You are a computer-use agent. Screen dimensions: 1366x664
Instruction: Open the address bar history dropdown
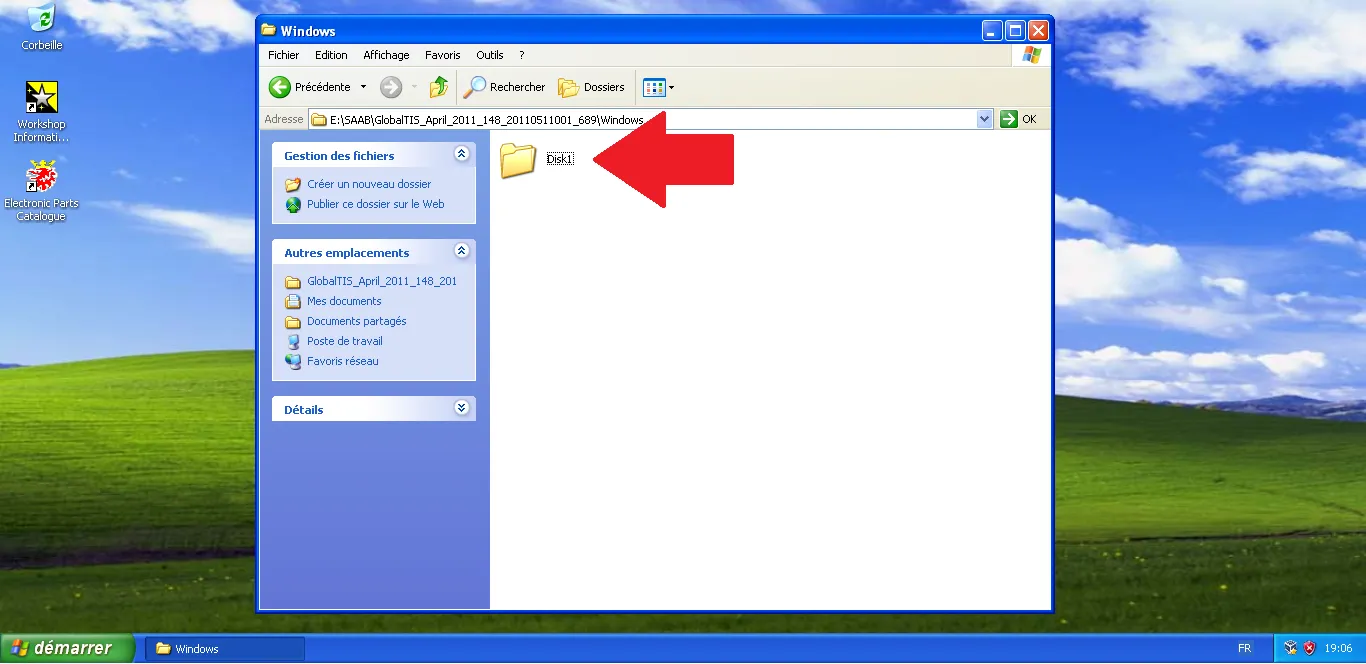pos(986,118)
